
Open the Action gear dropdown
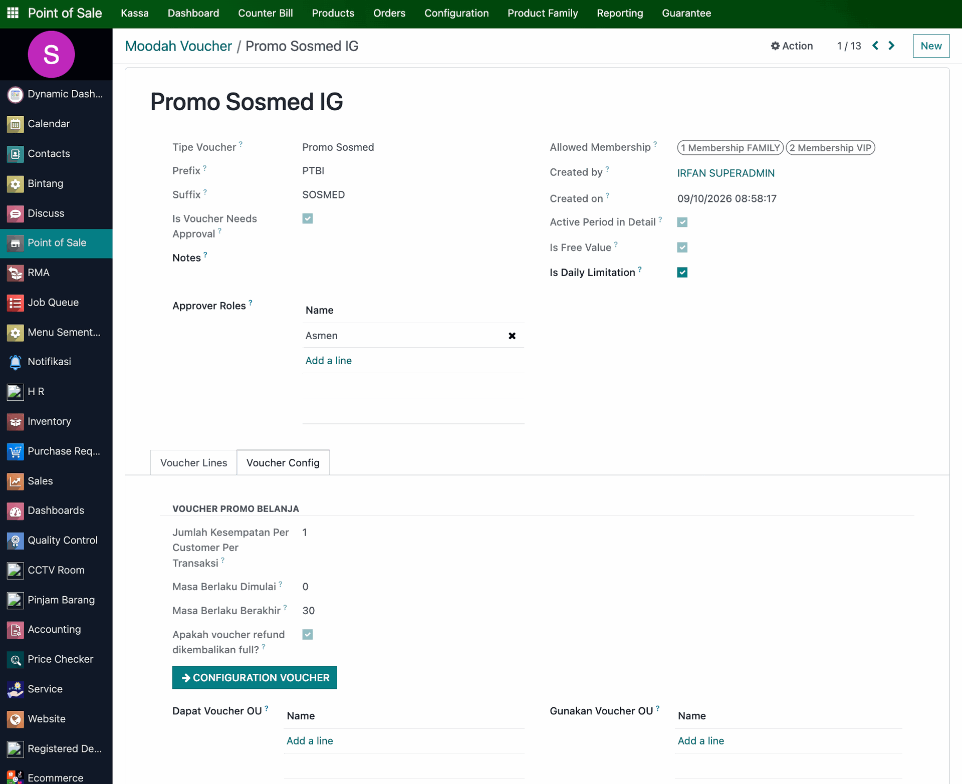(x=792, y=46)
